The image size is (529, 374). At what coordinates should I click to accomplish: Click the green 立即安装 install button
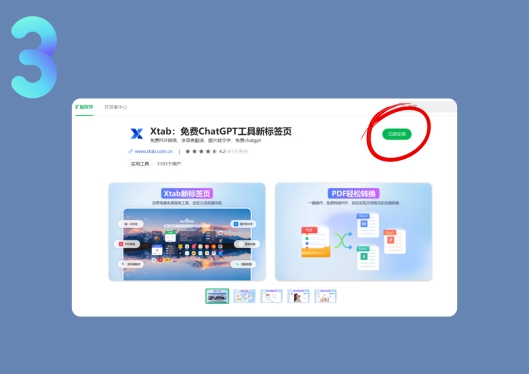coord(396,134)
